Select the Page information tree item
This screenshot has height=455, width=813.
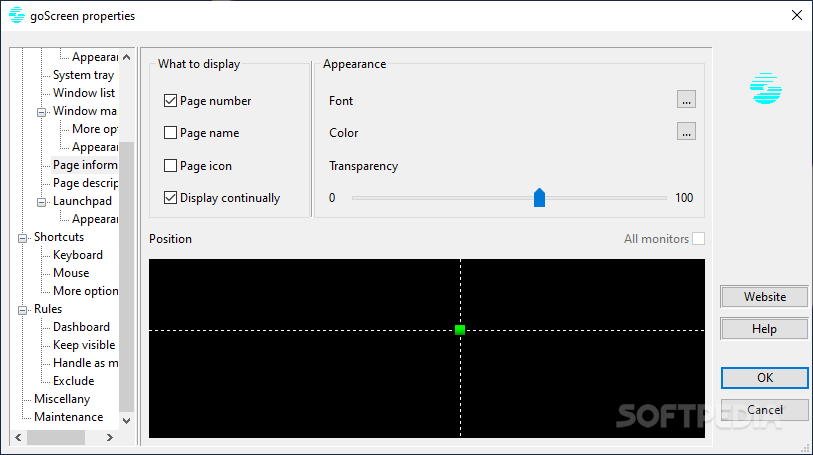pos(85,165)
